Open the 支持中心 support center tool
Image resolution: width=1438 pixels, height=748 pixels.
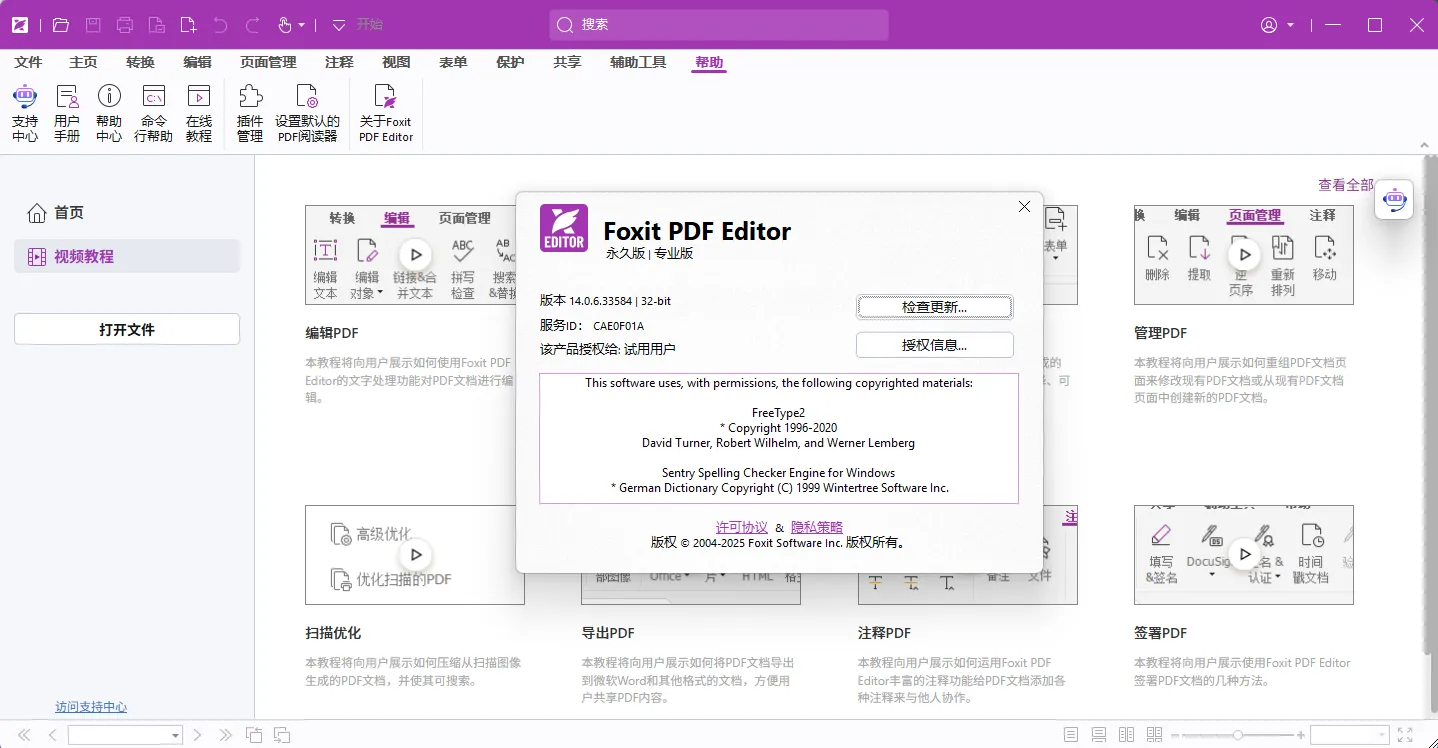25,113
